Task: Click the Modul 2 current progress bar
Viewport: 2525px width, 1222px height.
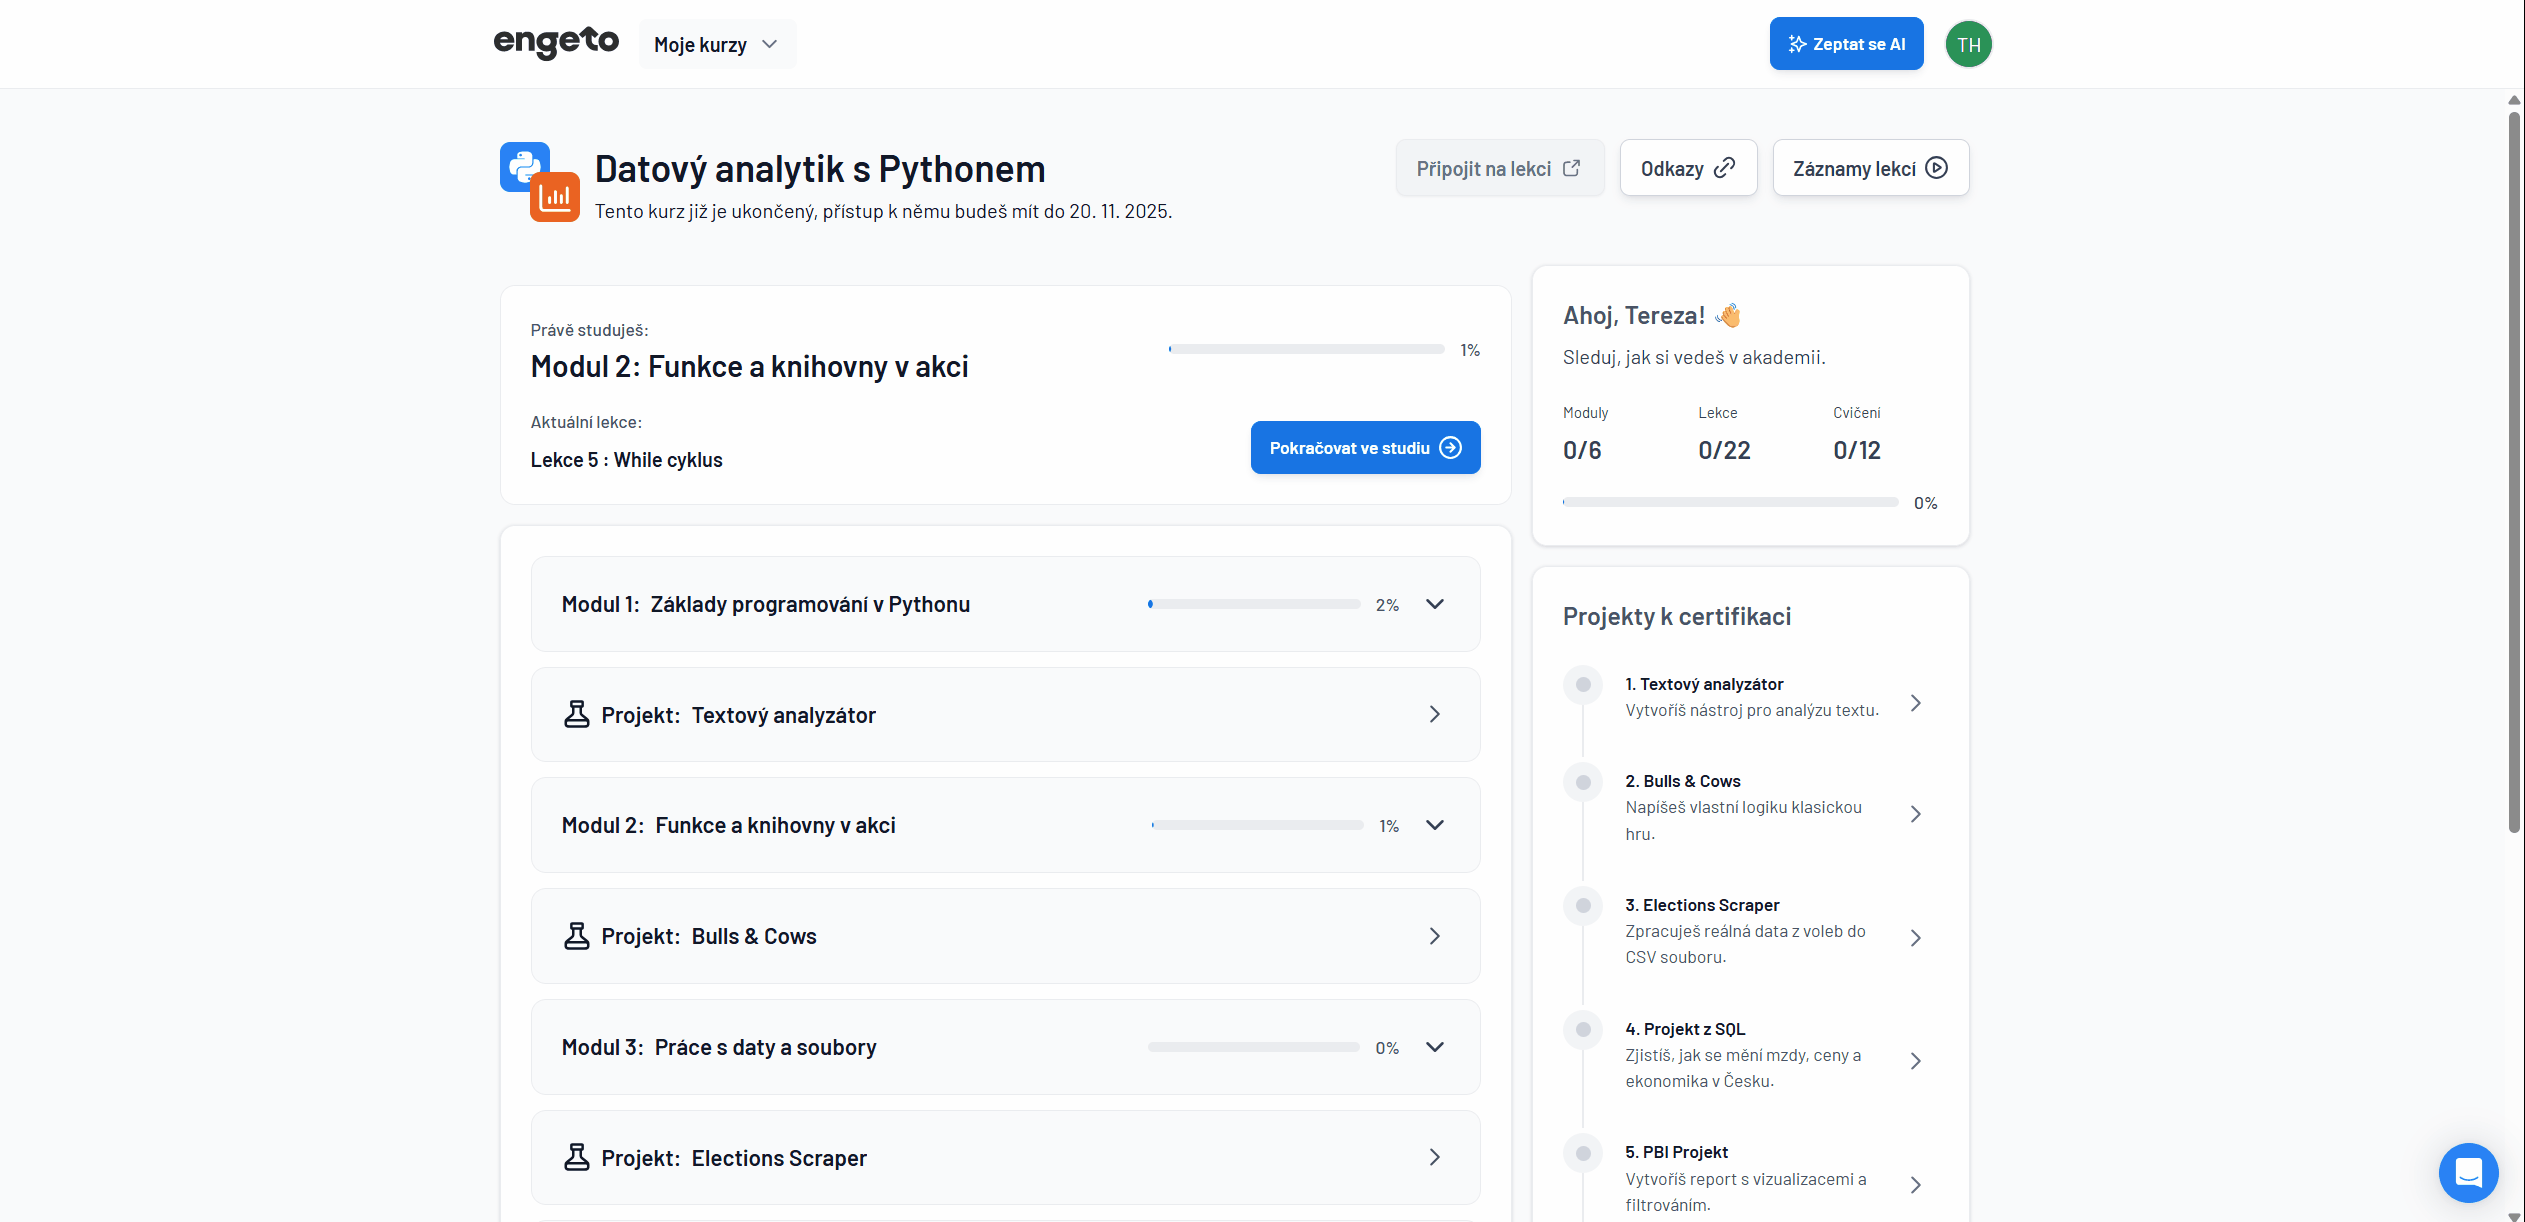Action: (1306, 349)
